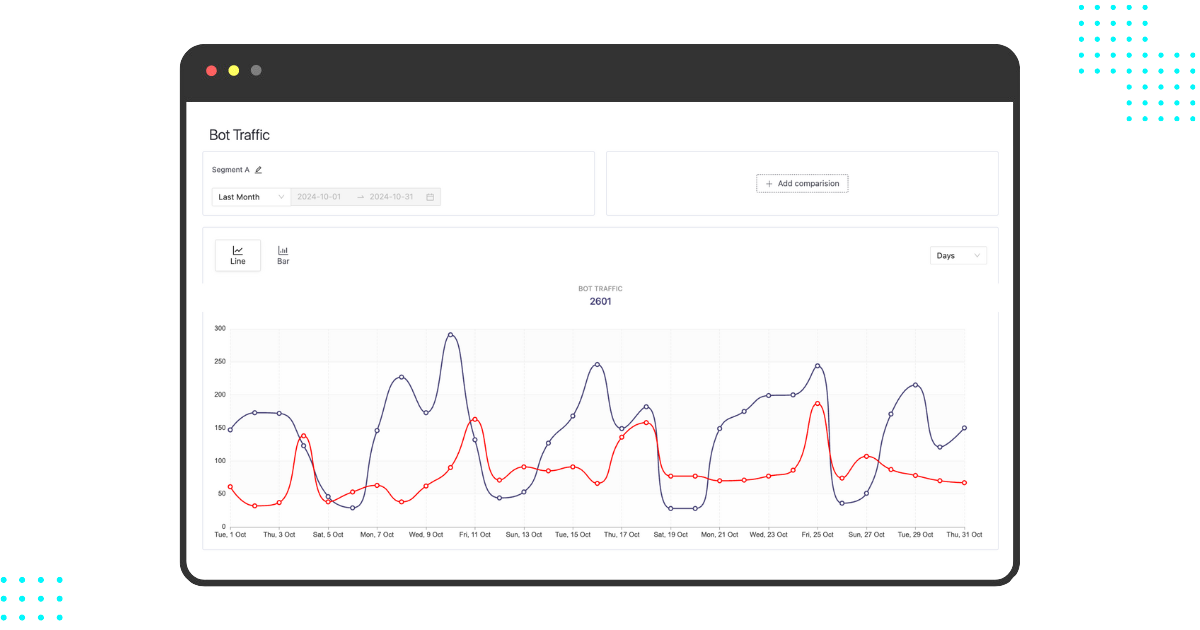Viewport: 1200px width, 630px height.
Task: Click the Segment A label
Action: tap(228, 169)
